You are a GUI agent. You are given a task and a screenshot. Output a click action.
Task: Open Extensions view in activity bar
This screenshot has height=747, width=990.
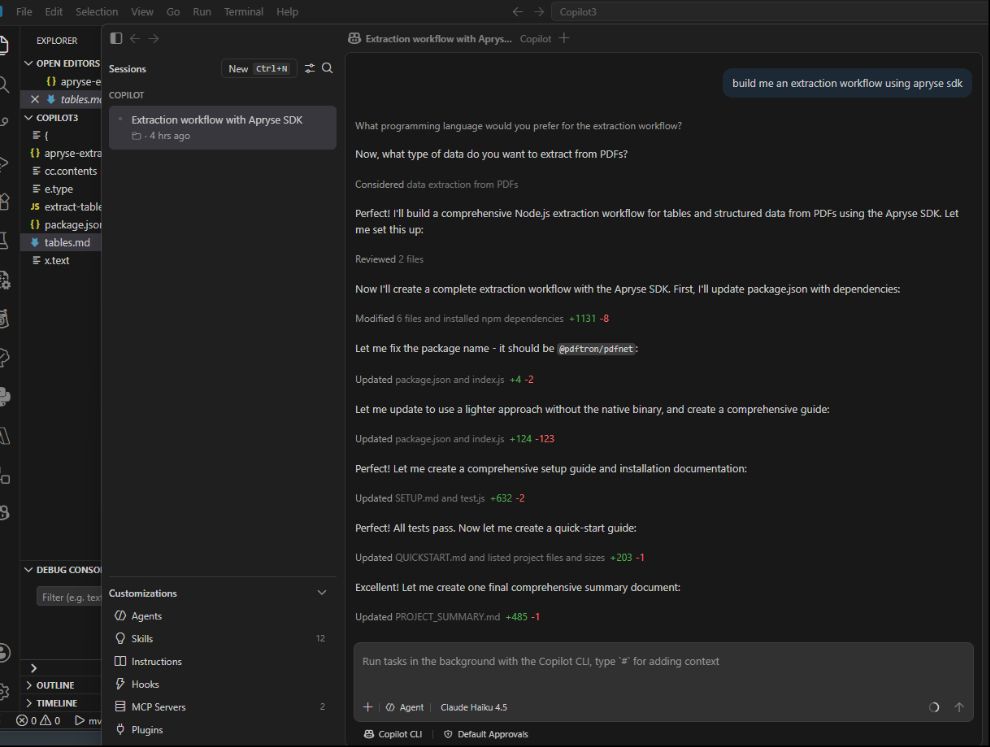coord(4,202)
